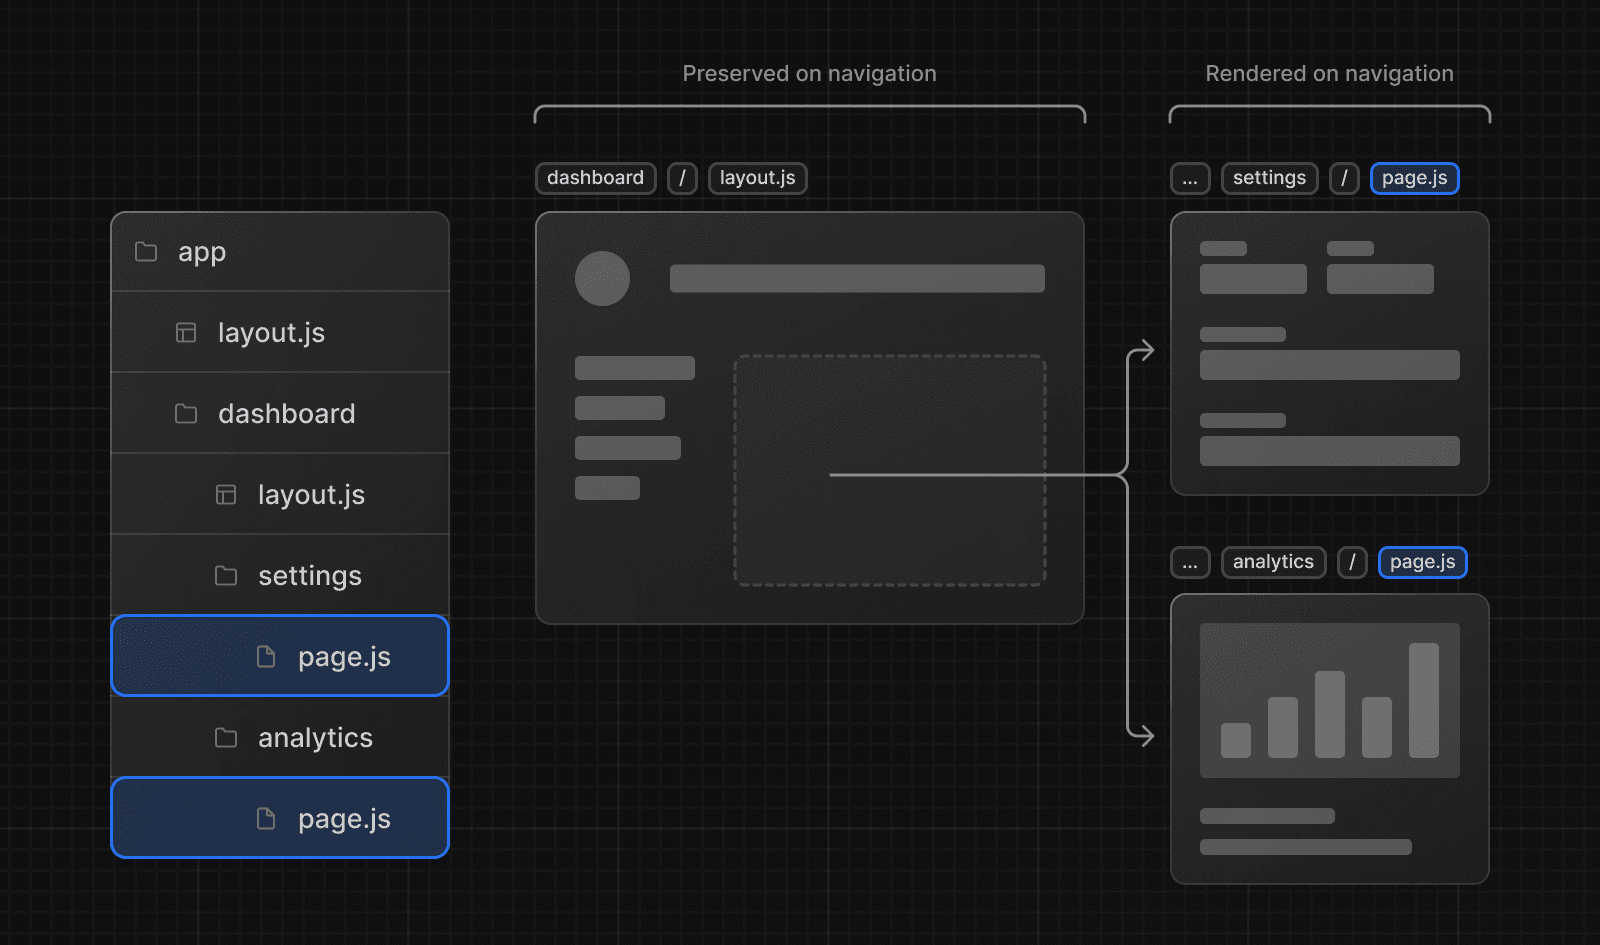Toggle highlight on the settings page.js breadcrumb chip
1600x945 pixels.
(x=1414, y=178)
